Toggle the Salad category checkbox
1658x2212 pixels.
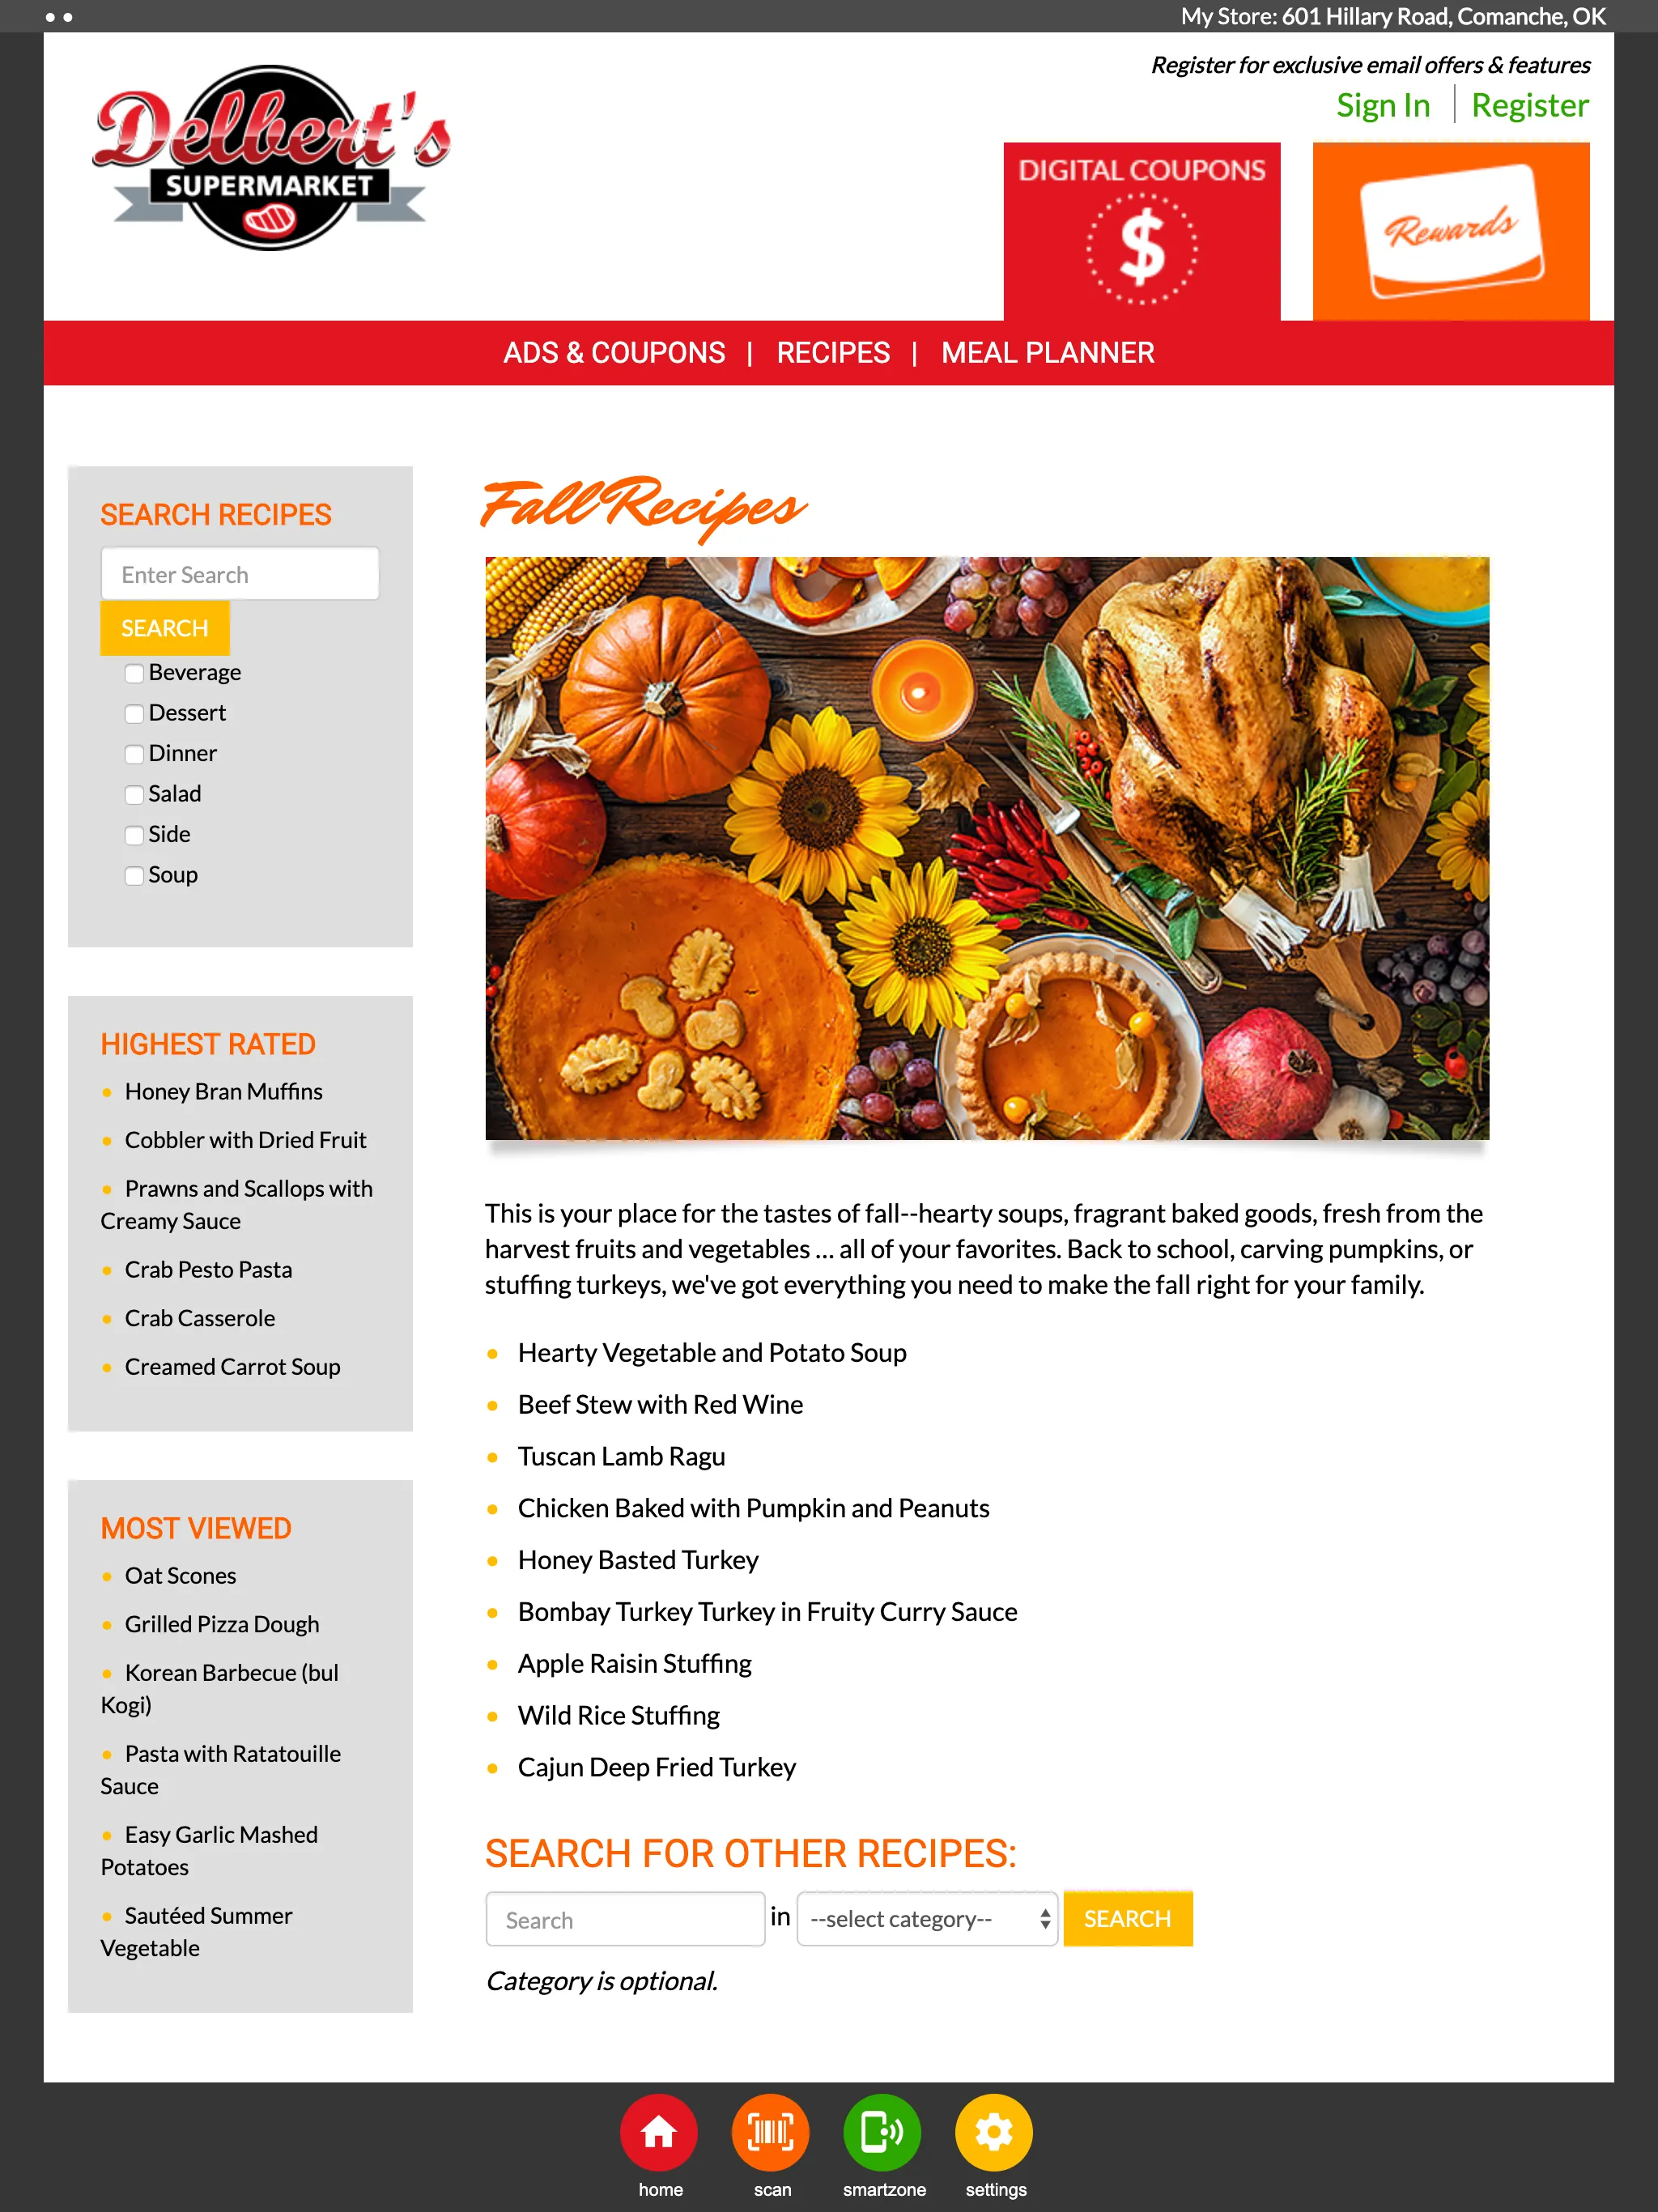tap(134, 794)
